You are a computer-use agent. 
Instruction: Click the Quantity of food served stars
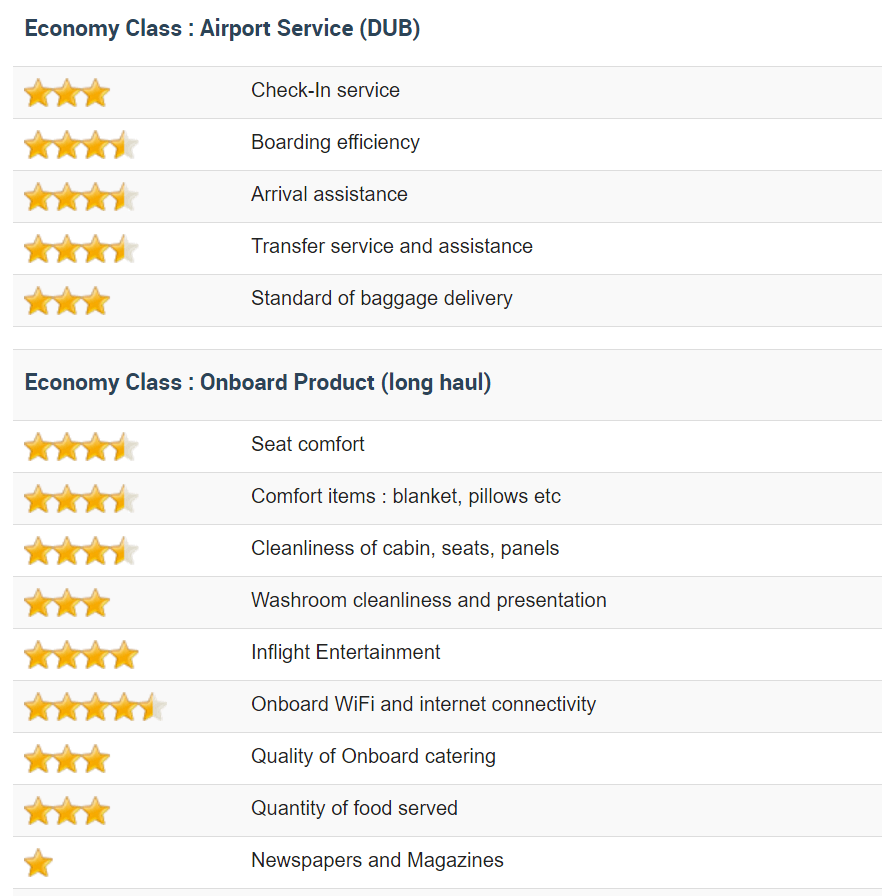tap(66, 811)
